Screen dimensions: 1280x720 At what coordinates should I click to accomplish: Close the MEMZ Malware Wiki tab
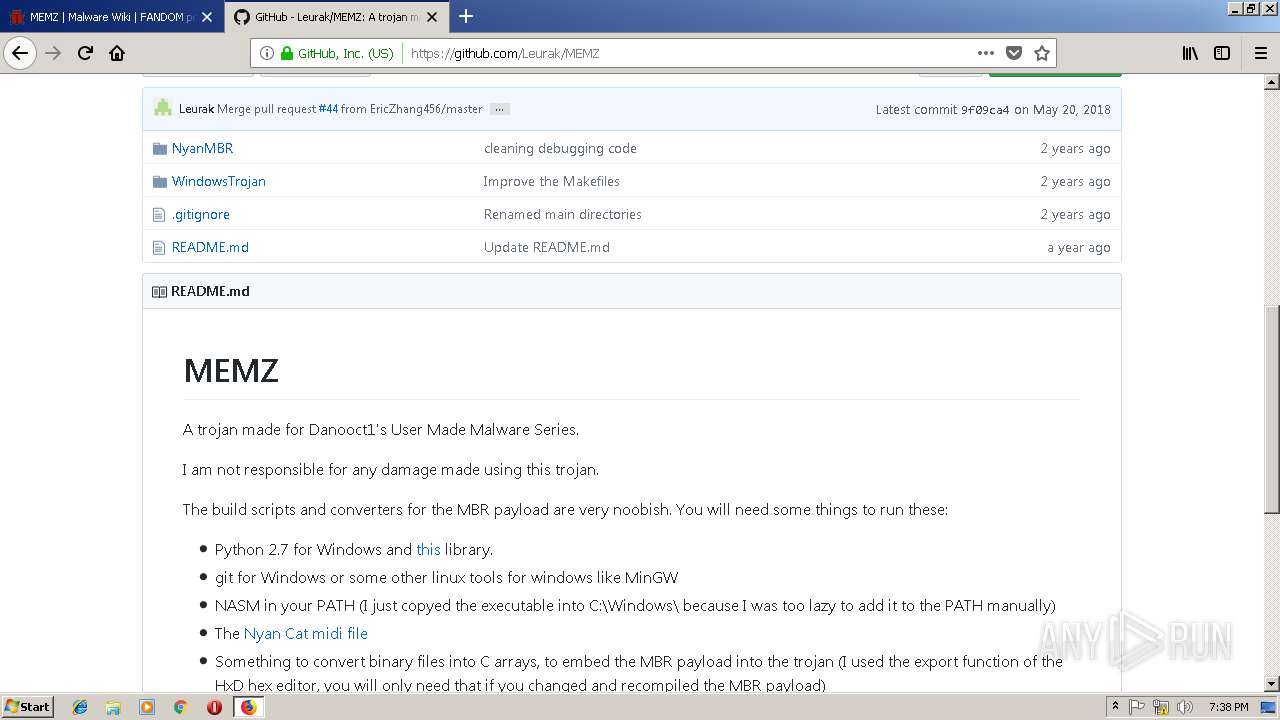207,17
